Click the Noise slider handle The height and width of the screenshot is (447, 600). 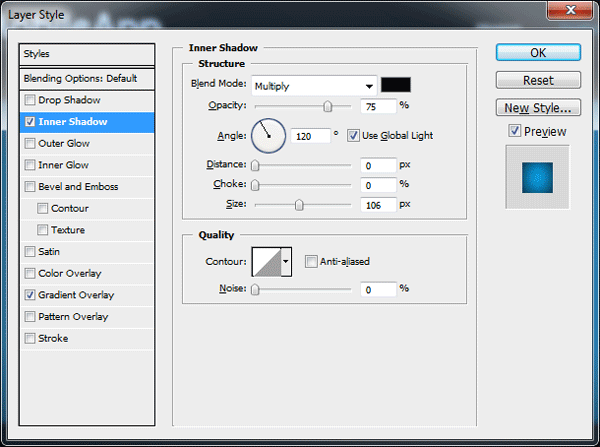(255, 290)
